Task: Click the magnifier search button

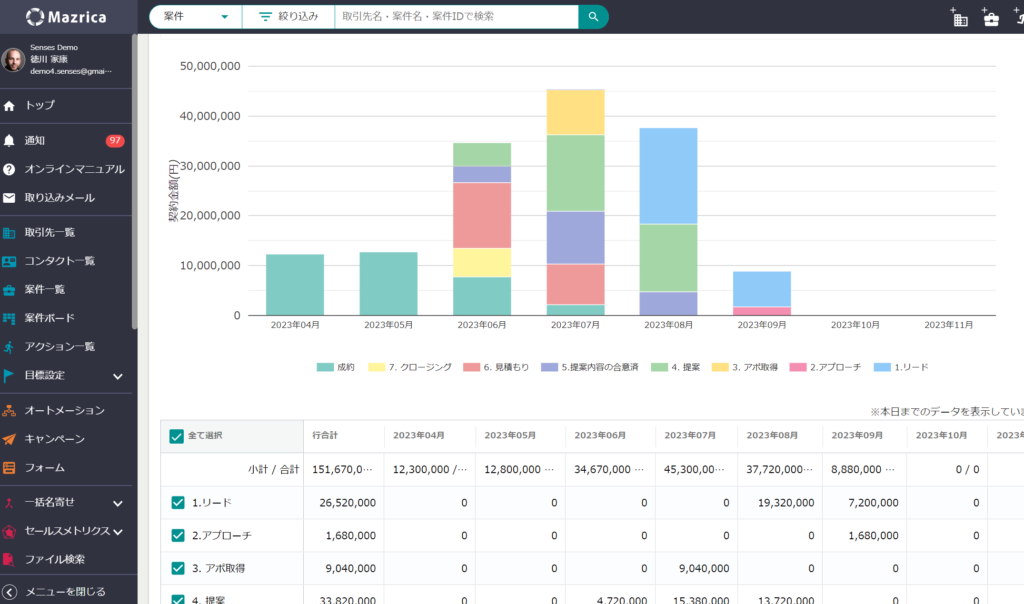Action: pyautogui.click(x=593, y=17)
